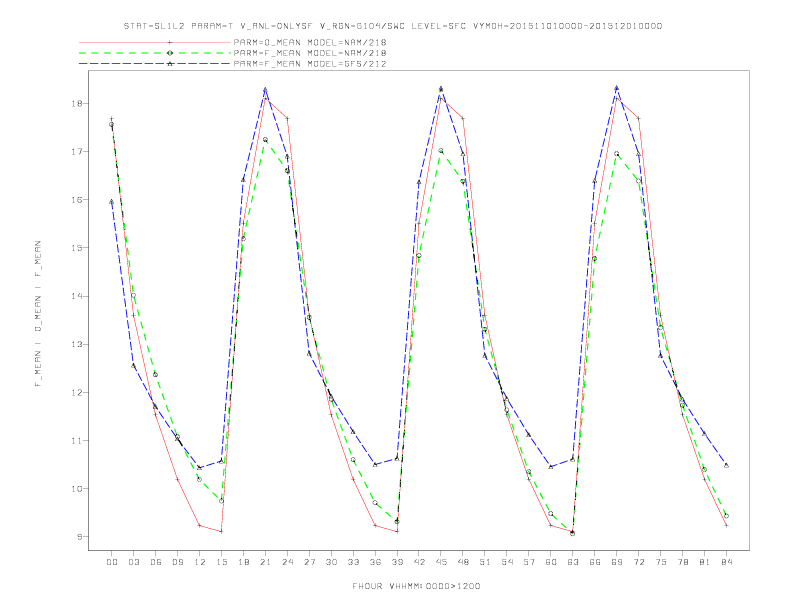Click y-axis tick value 18
Screen dimensions: 792x612
click(x=79, y=104)
